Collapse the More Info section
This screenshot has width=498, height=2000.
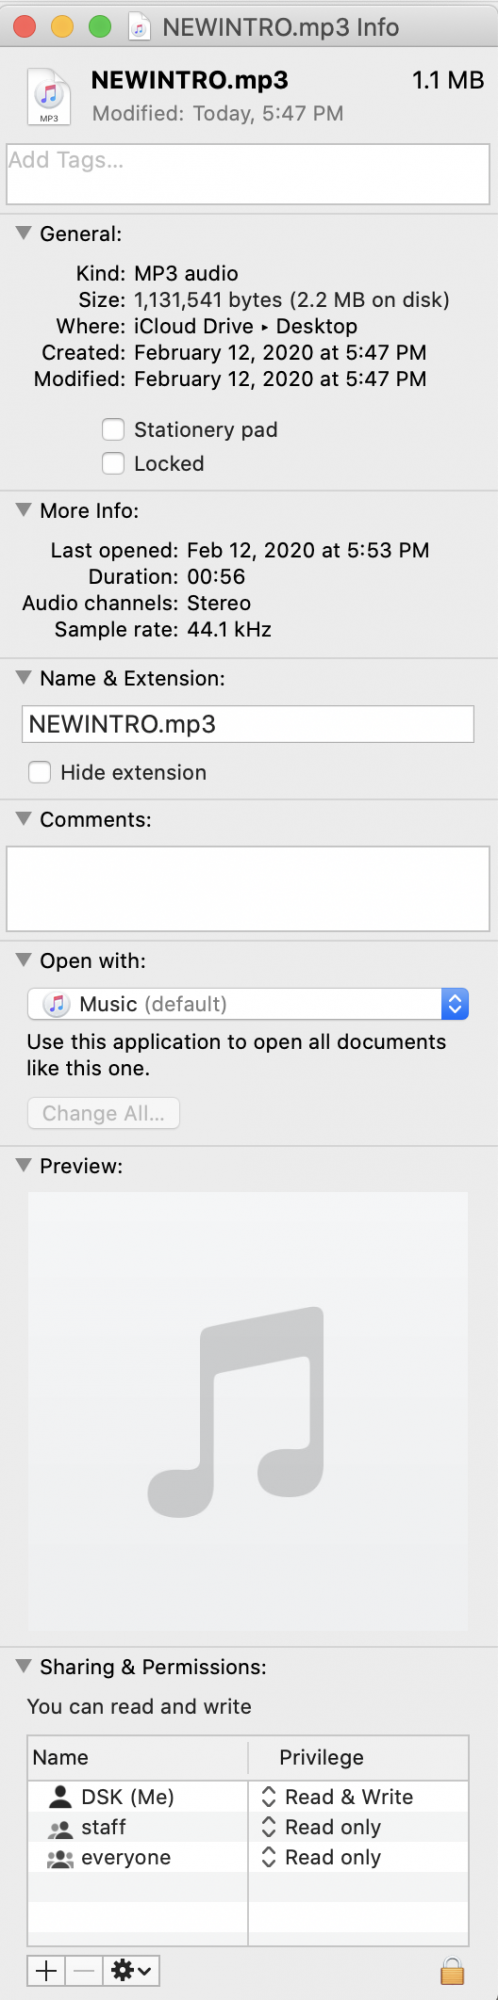coord(24,510)
